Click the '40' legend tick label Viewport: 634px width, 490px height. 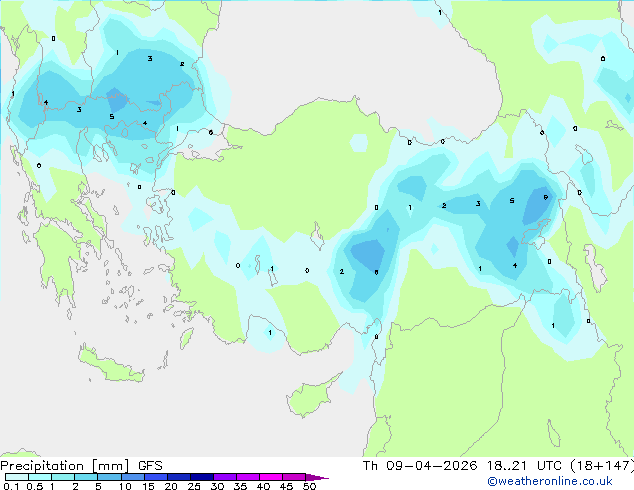(263, 486)
